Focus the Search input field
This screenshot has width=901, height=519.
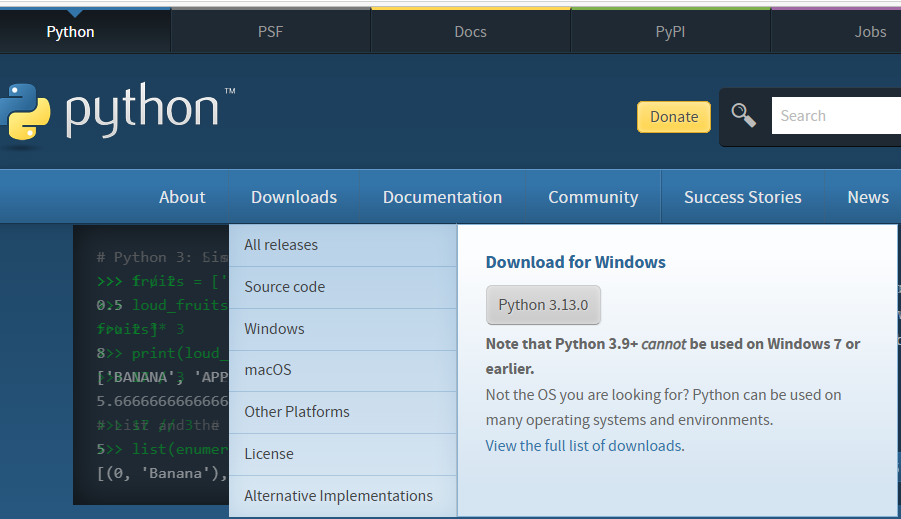click(x=836, y=116)
